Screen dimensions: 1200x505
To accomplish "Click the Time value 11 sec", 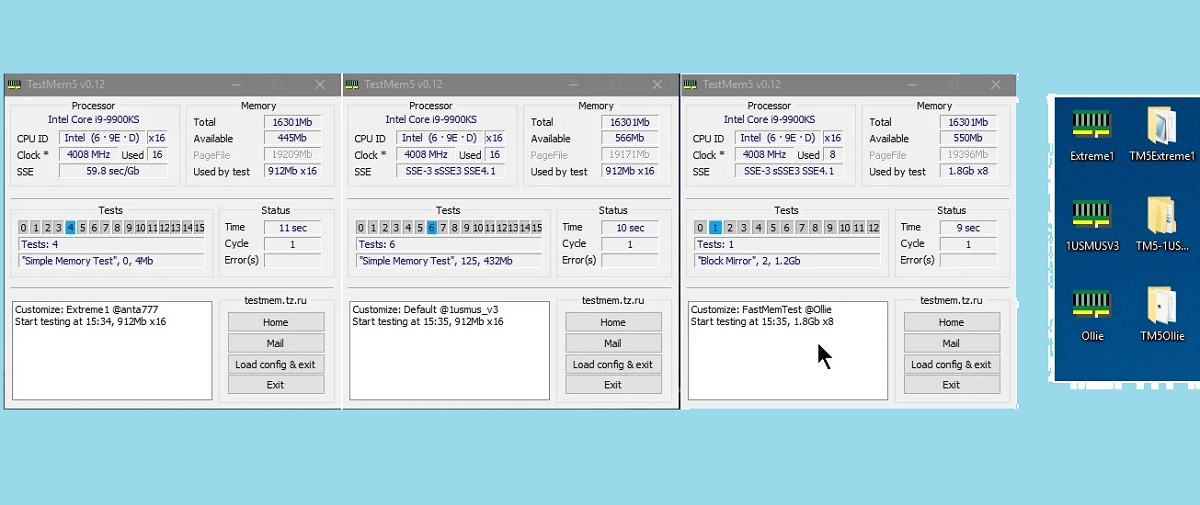I will coord(292,228).
